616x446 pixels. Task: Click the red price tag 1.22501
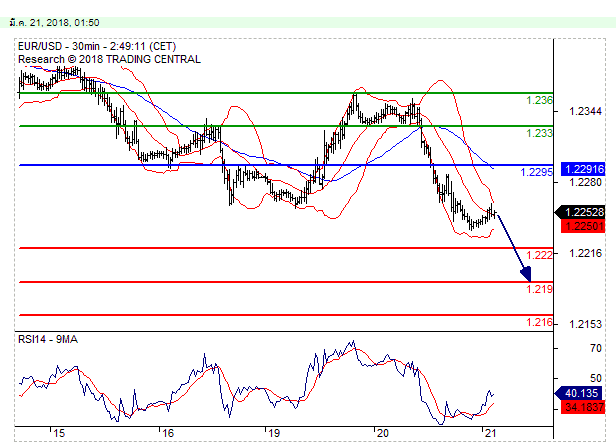click(583, 226)
